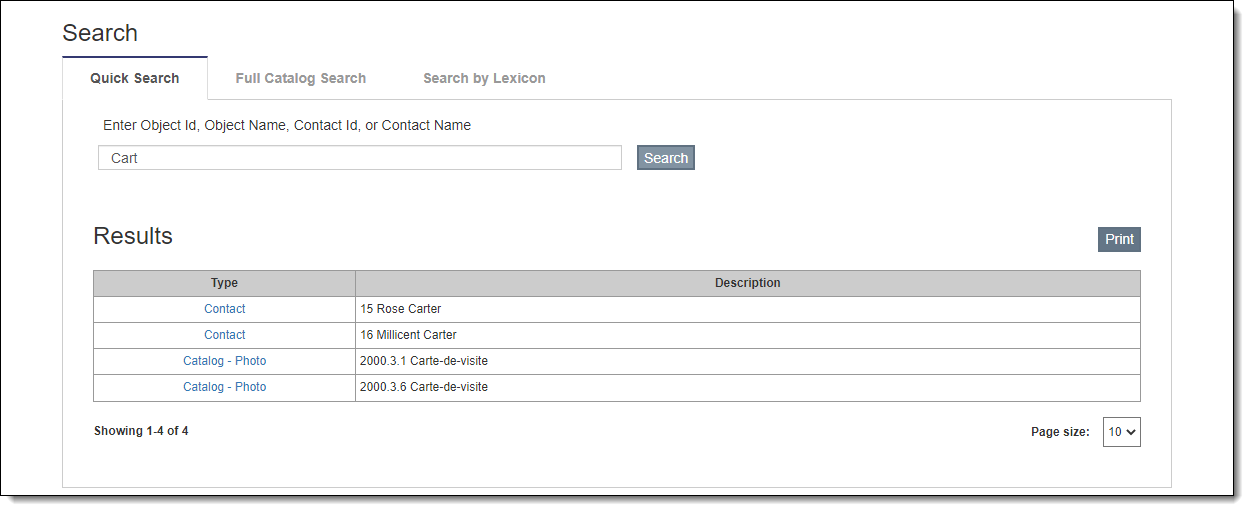1249x511 pixels.
Task: Select the Search by Lexicon tab
Action: [484, 78]
